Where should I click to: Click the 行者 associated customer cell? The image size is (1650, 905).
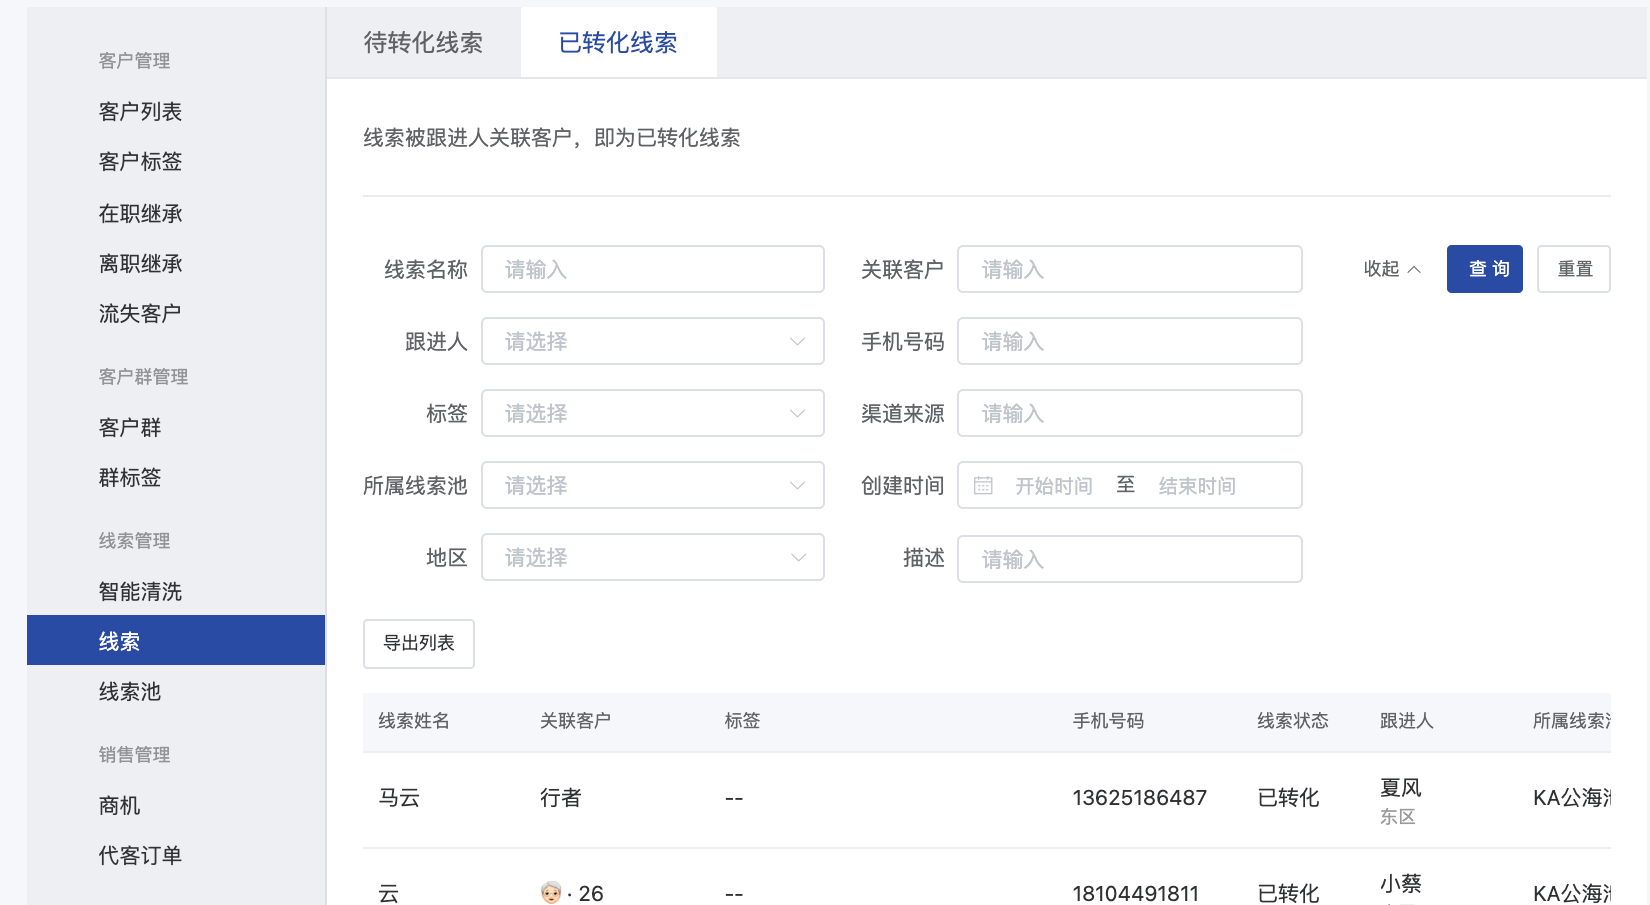point(561,798)
